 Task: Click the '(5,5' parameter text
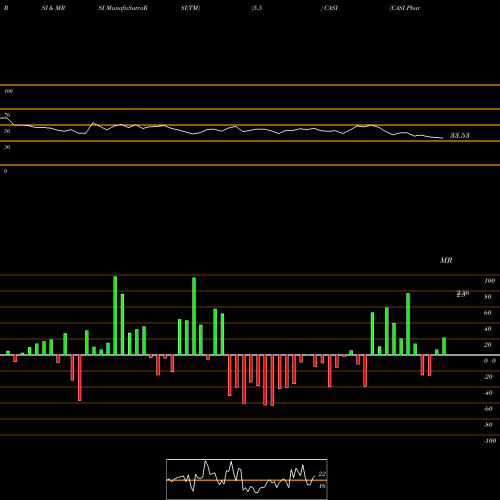257,8
